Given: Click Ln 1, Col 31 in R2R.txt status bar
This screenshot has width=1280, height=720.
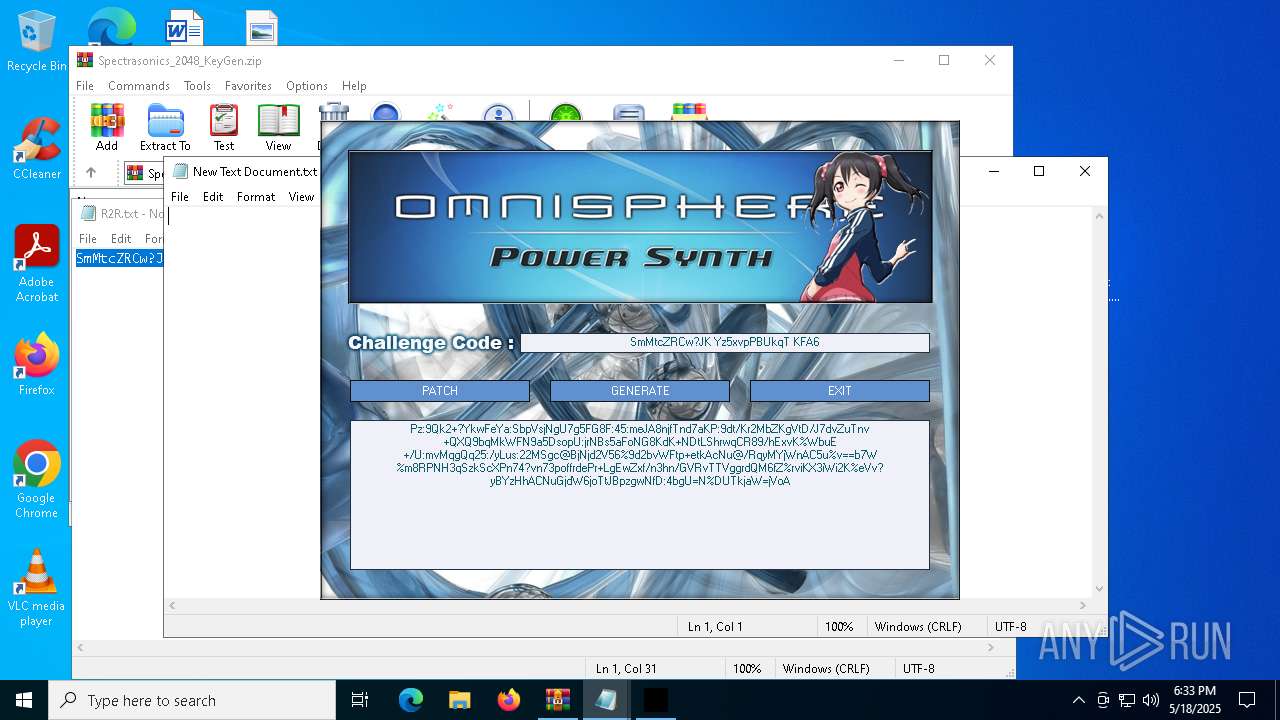Looking at the screenshot, I should [626, 669].
